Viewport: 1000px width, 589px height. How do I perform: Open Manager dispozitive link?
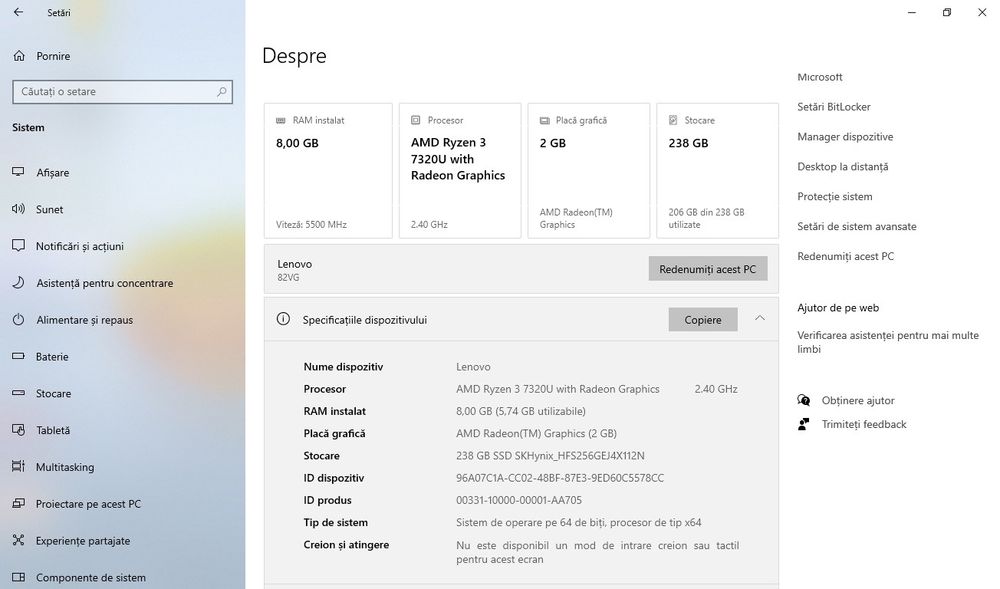pos(845,137)
